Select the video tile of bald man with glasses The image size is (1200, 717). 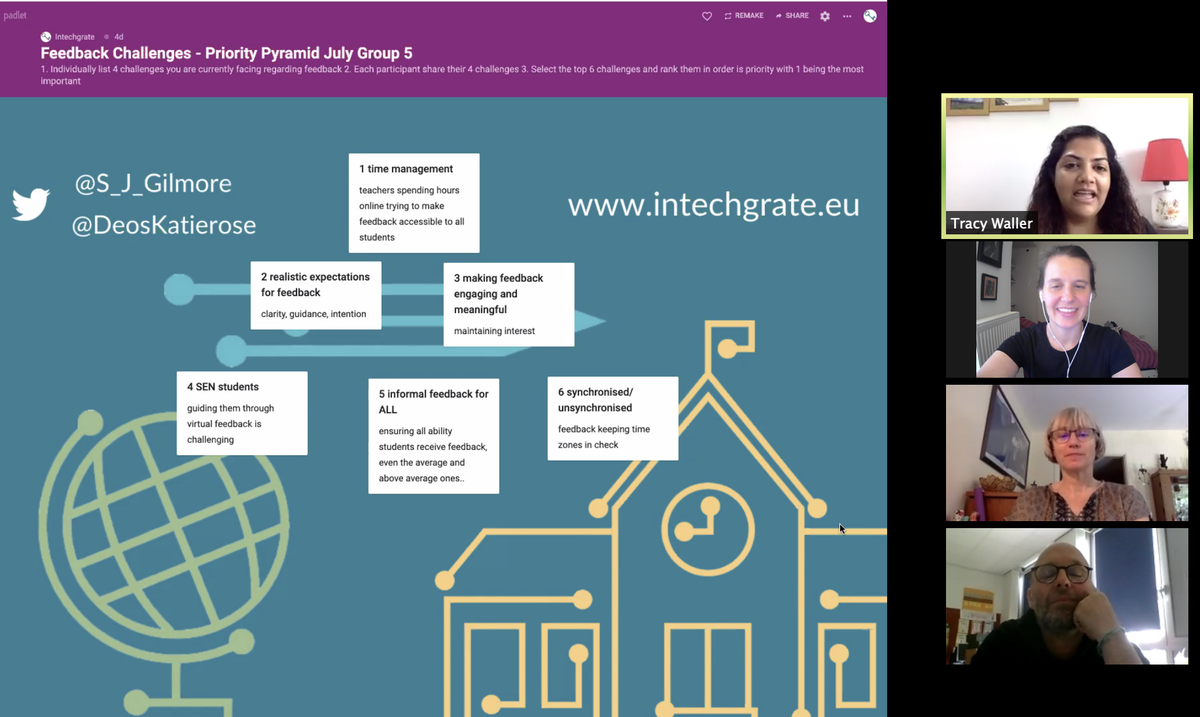tap(1067, 596)
